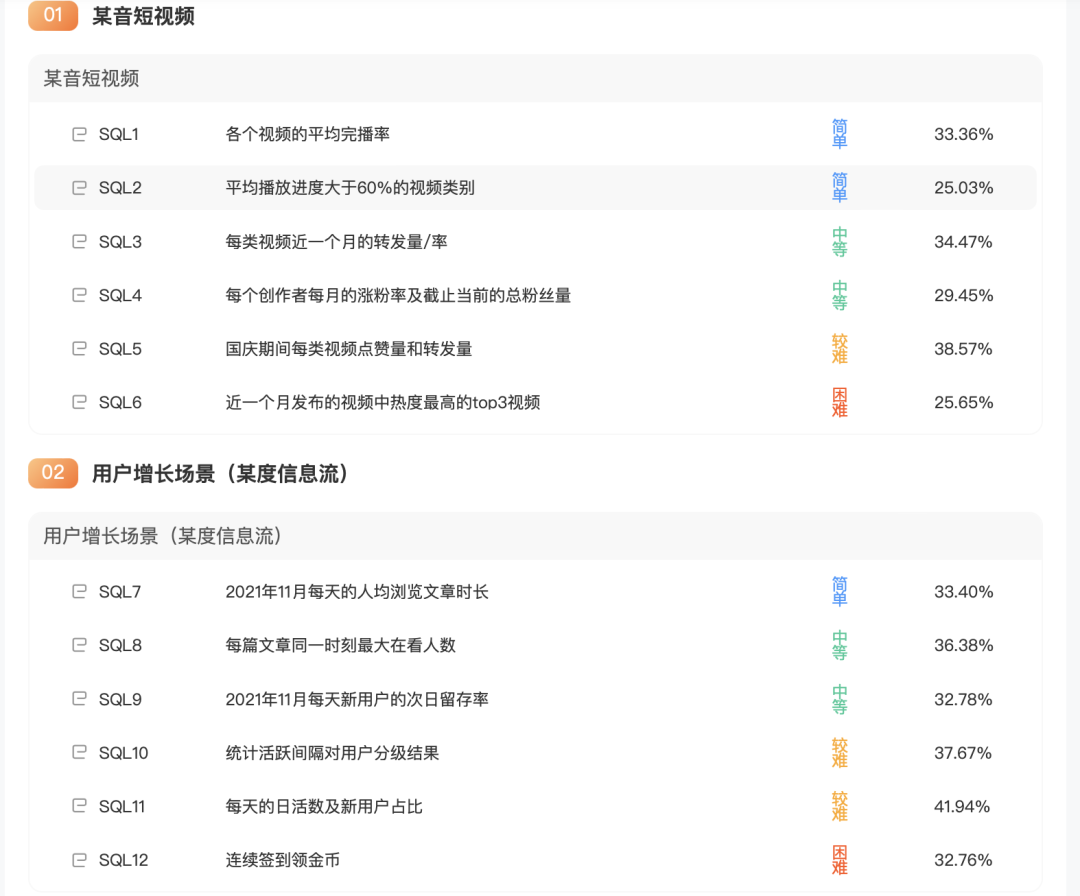Click the 较难 difficulty tag on SQL5

click(840, 348)
